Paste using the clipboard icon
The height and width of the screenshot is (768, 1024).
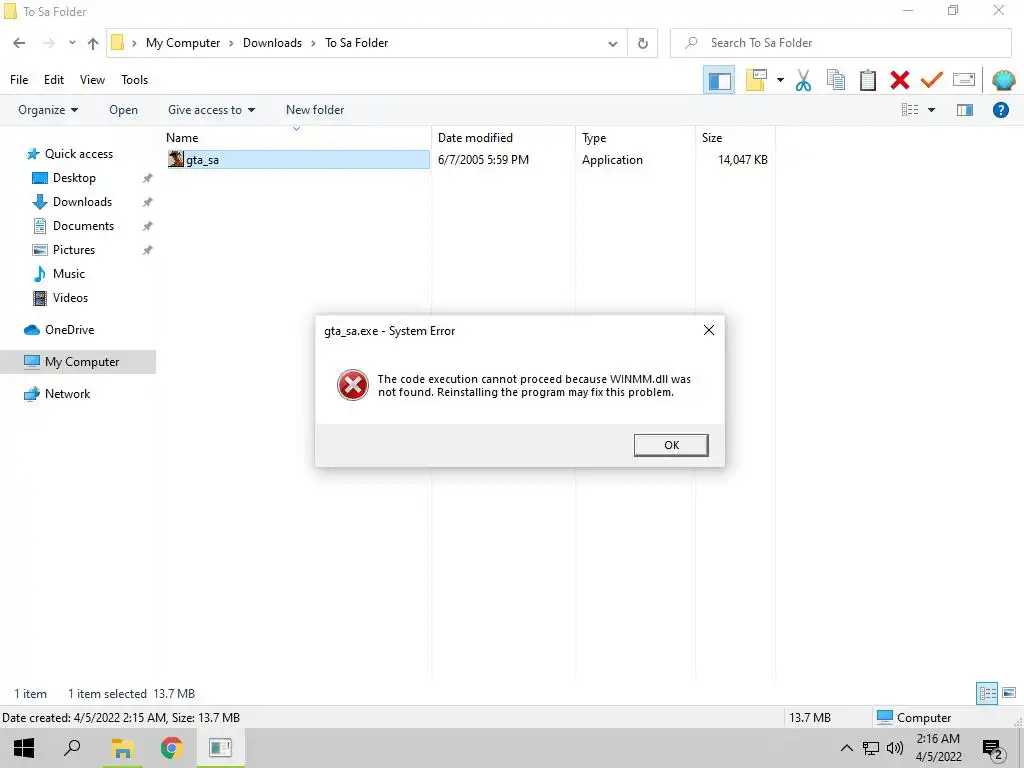point(867,80)
